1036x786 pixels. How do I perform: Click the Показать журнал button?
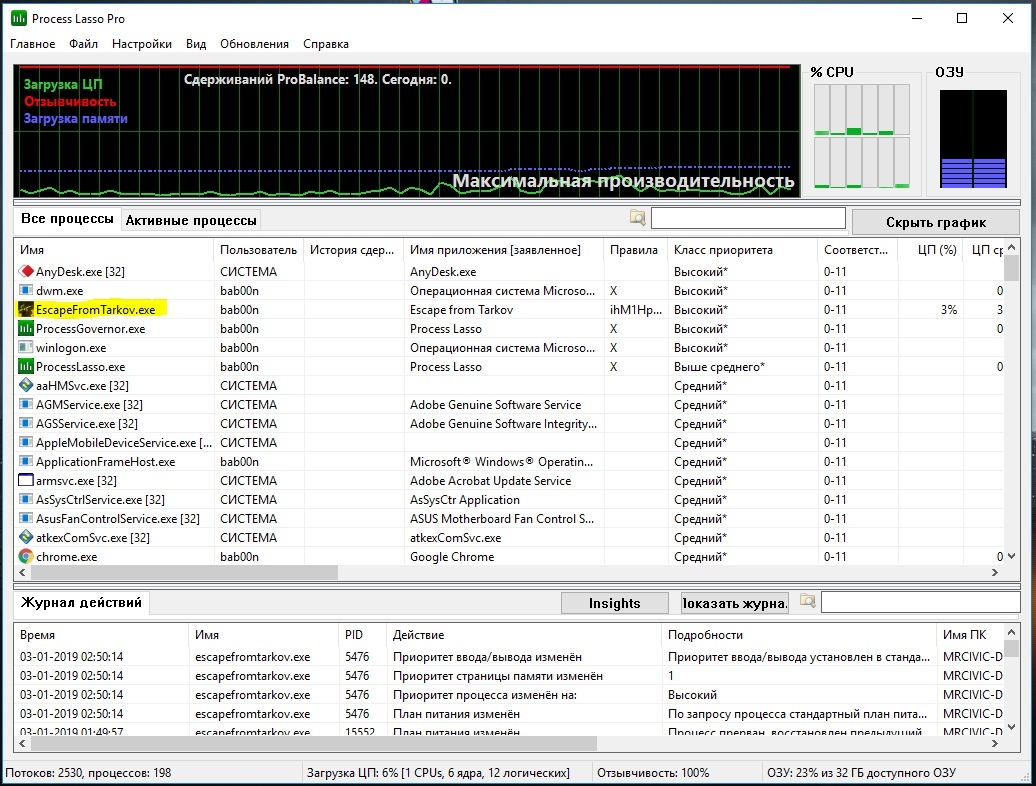[x=735, y=603]
